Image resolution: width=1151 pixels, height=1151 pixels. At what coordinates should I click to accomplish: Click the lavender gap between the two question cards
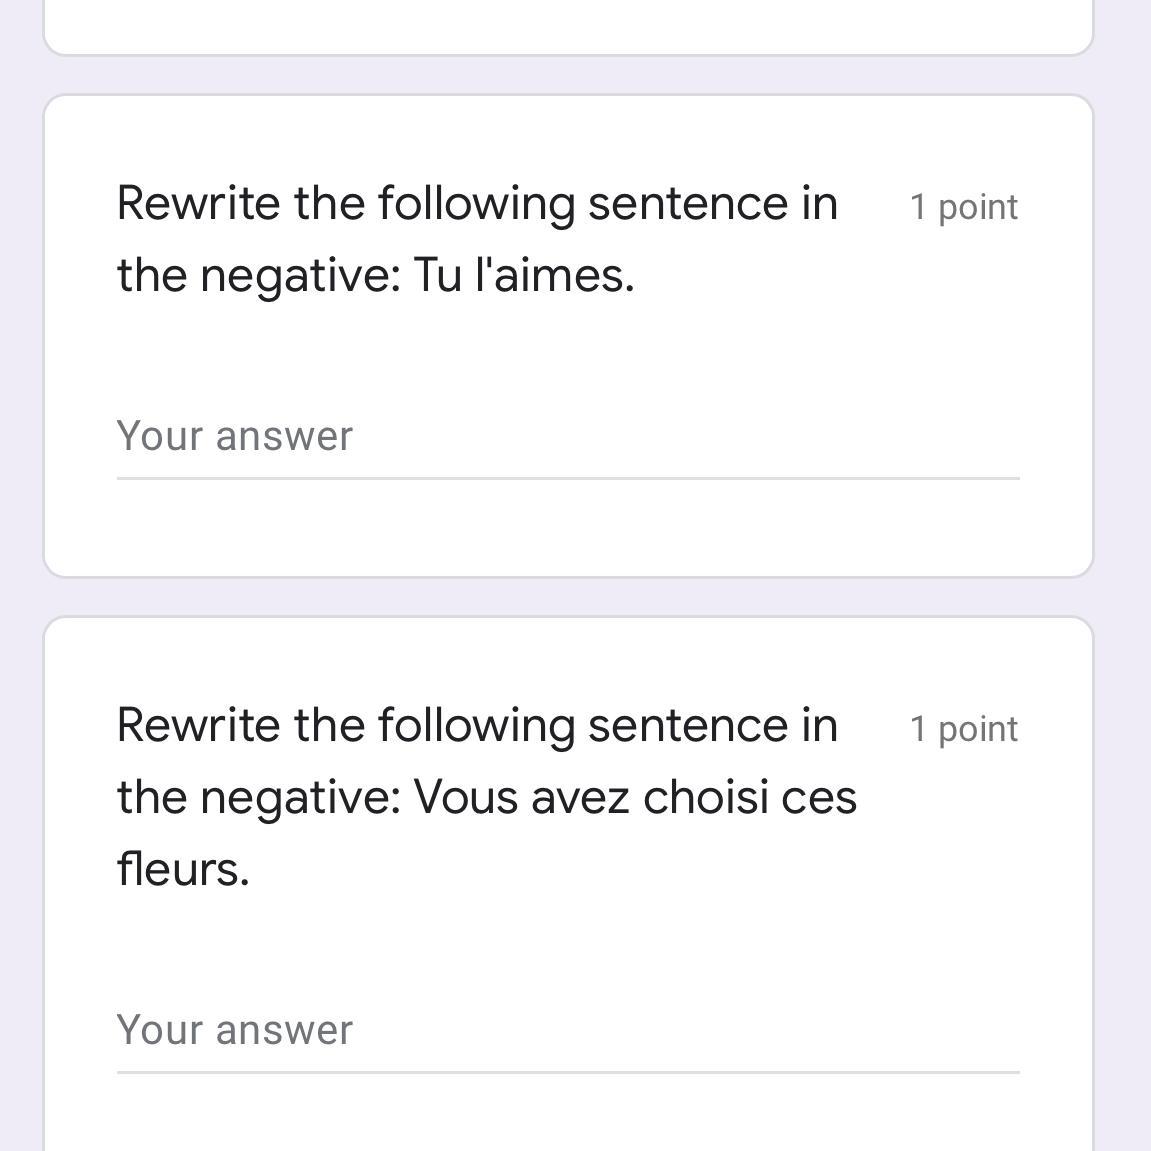pos(568,597)
